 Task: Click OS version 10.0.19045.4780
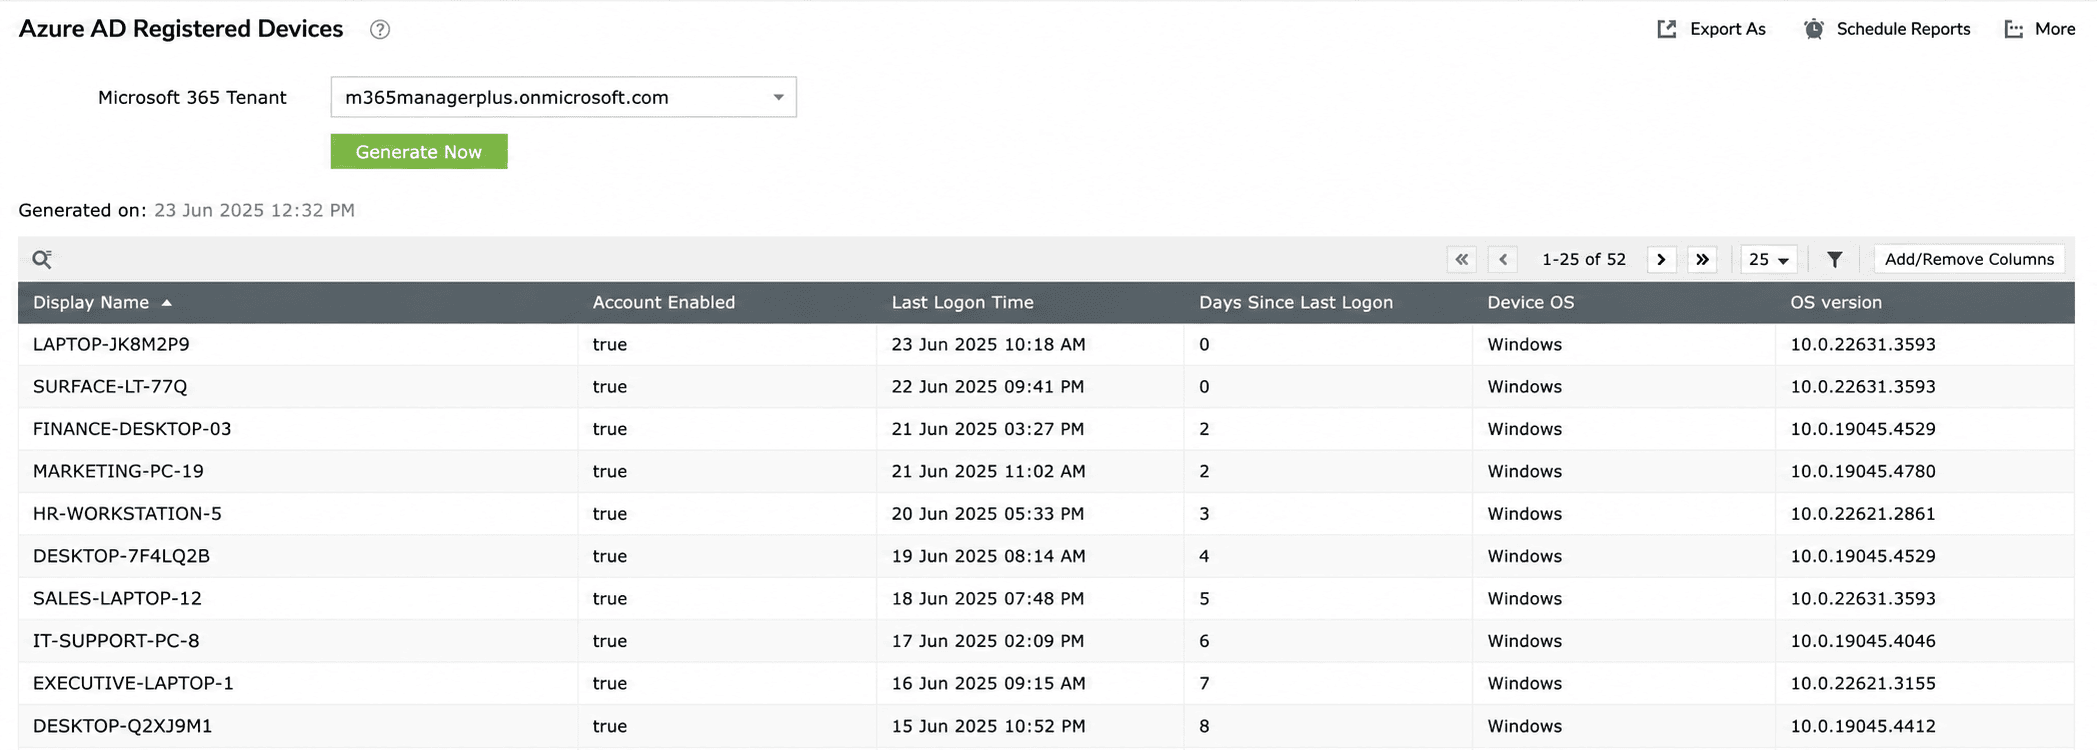pos(1863,471)
